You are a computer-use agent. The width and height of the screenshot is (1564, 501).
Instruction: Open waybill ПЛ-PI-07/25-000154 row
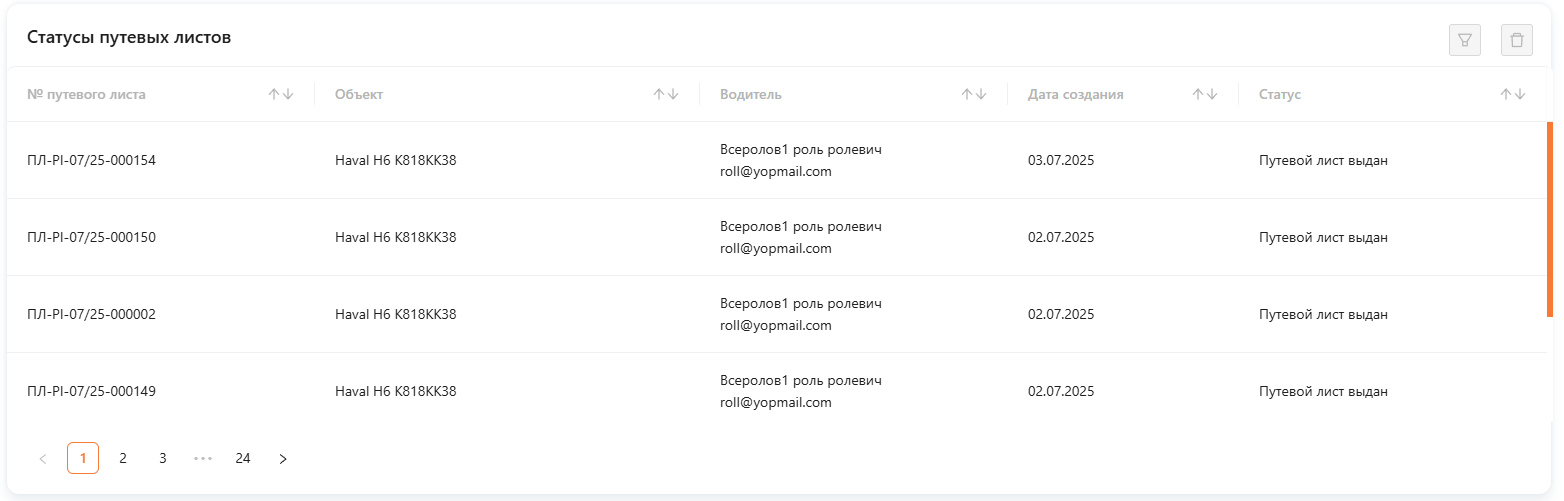coord(777,160)
